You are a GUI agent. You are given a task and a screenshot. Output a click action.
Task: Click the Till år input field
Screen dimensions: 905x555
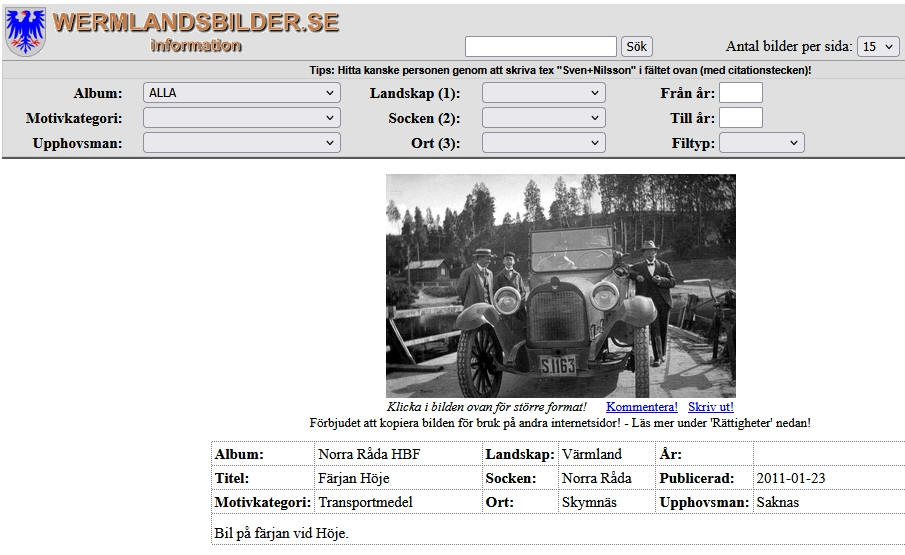[x=740, y=118]
